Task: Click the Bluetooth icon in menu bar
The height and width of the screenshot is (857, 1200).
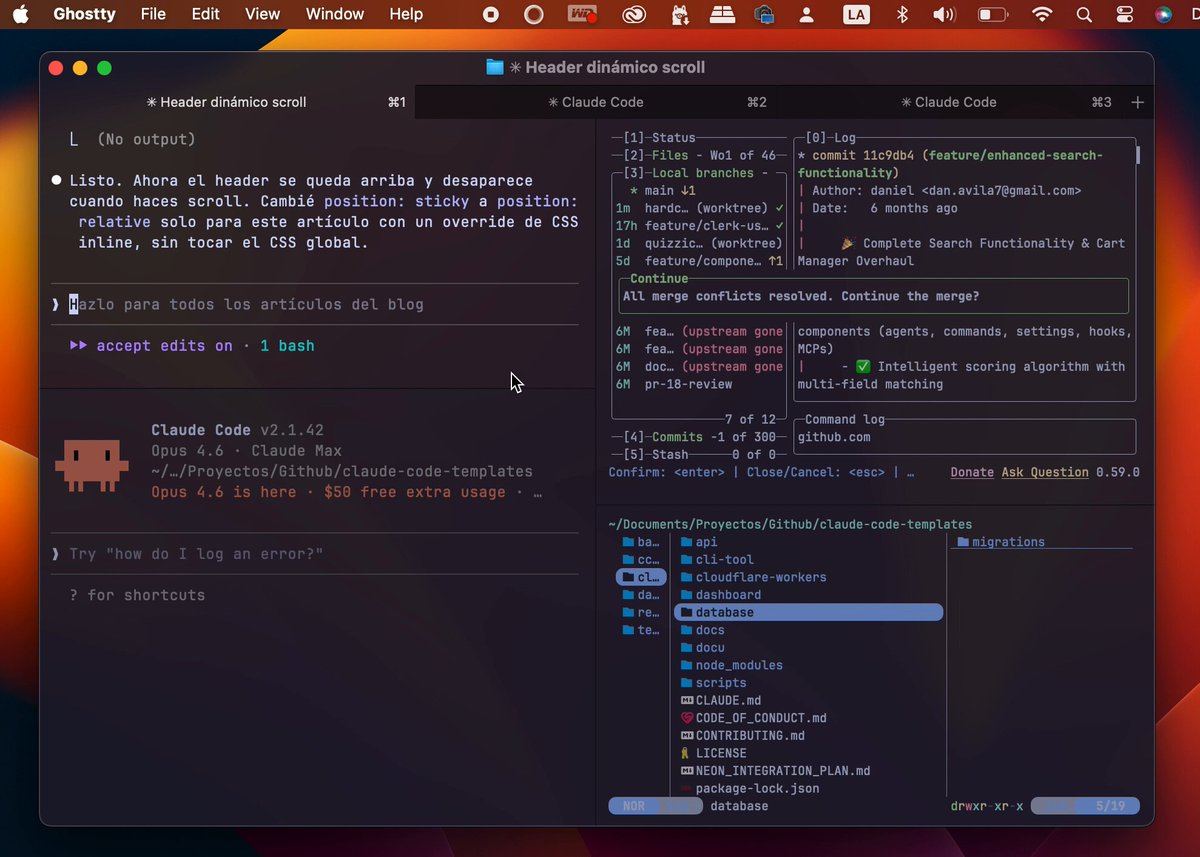Action: (901, 15)
